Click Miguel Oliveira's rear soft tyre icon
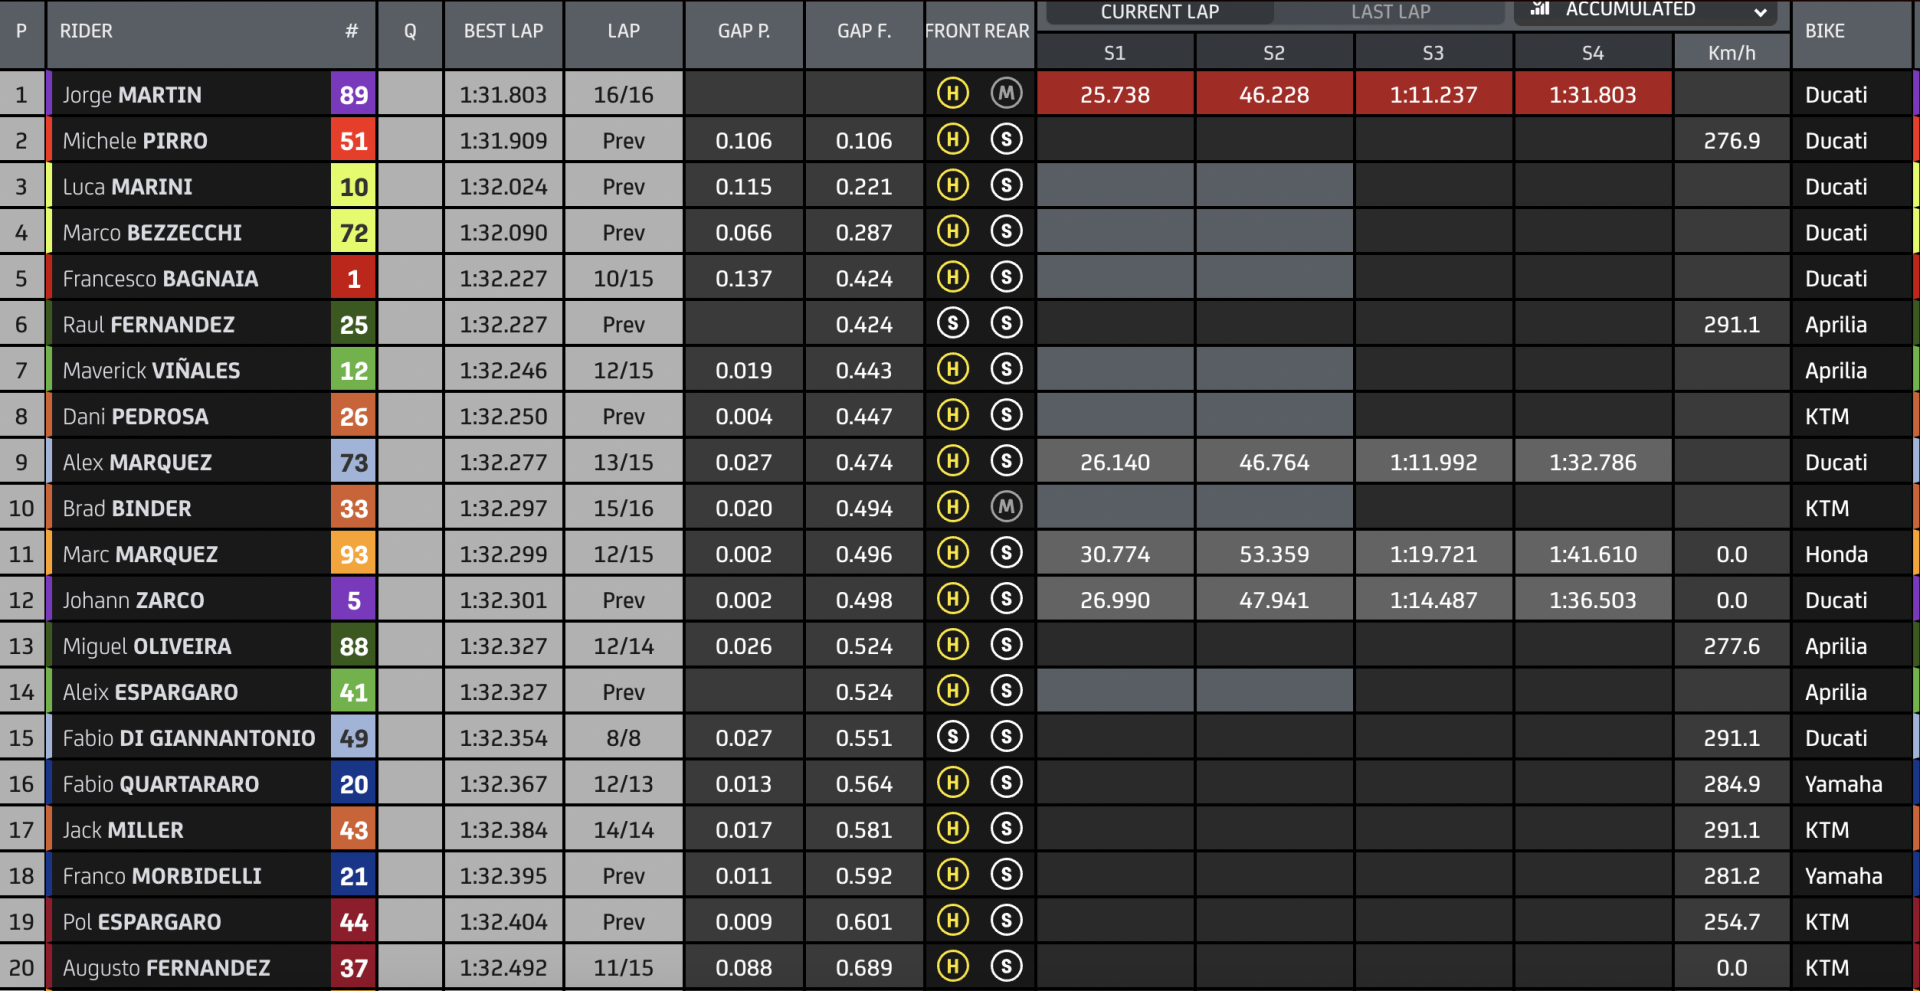The image size is (1920, 991). 1006,646
